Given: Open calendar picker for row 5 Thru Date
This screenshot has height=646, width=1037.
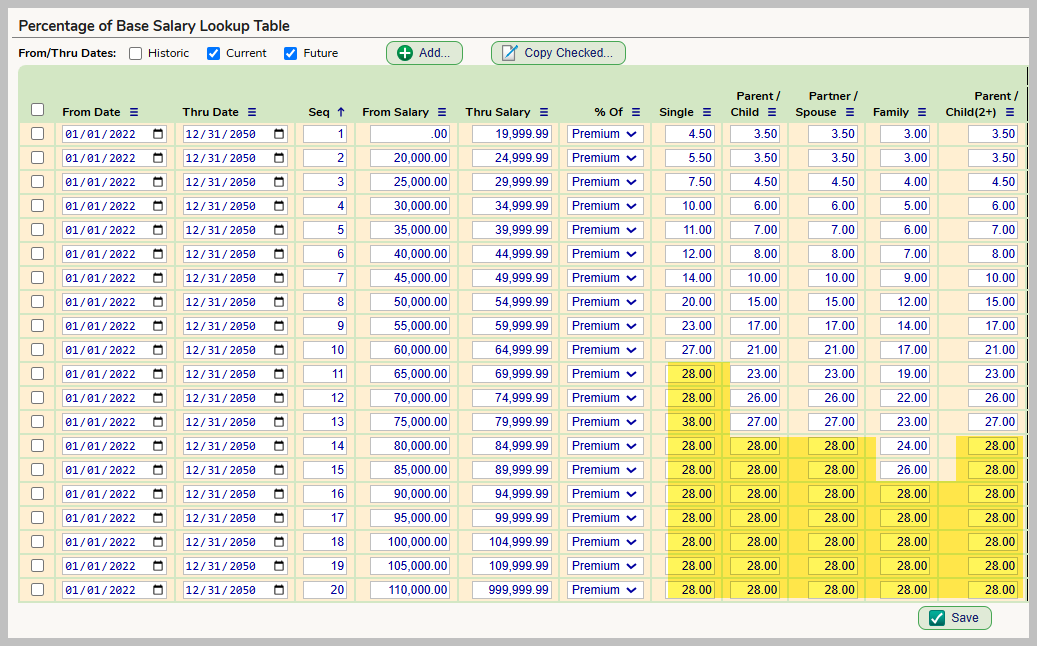Looking at the screenshot, I should (x=278, y=230).
